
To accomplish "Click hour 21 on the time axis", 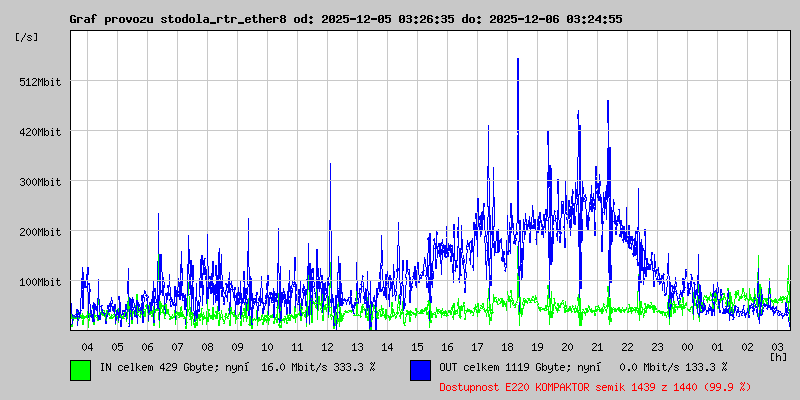I will [597, 346].
